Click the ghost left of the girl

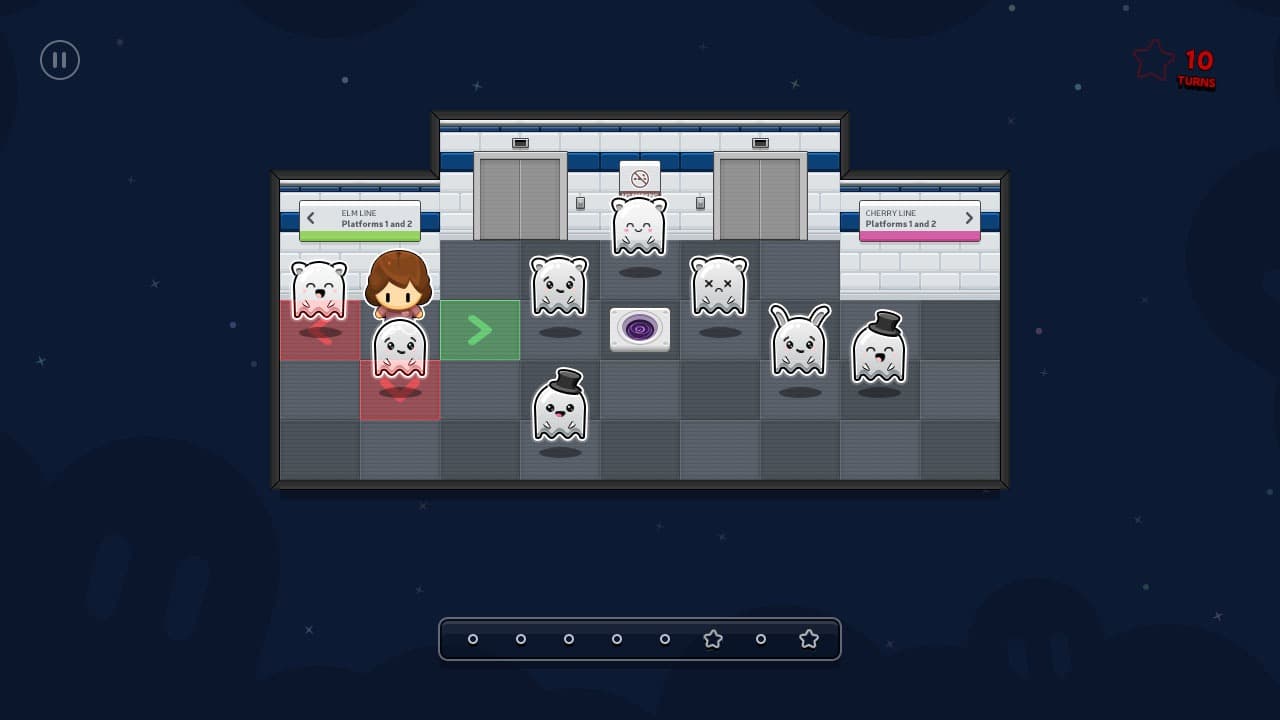click(319, 290)
